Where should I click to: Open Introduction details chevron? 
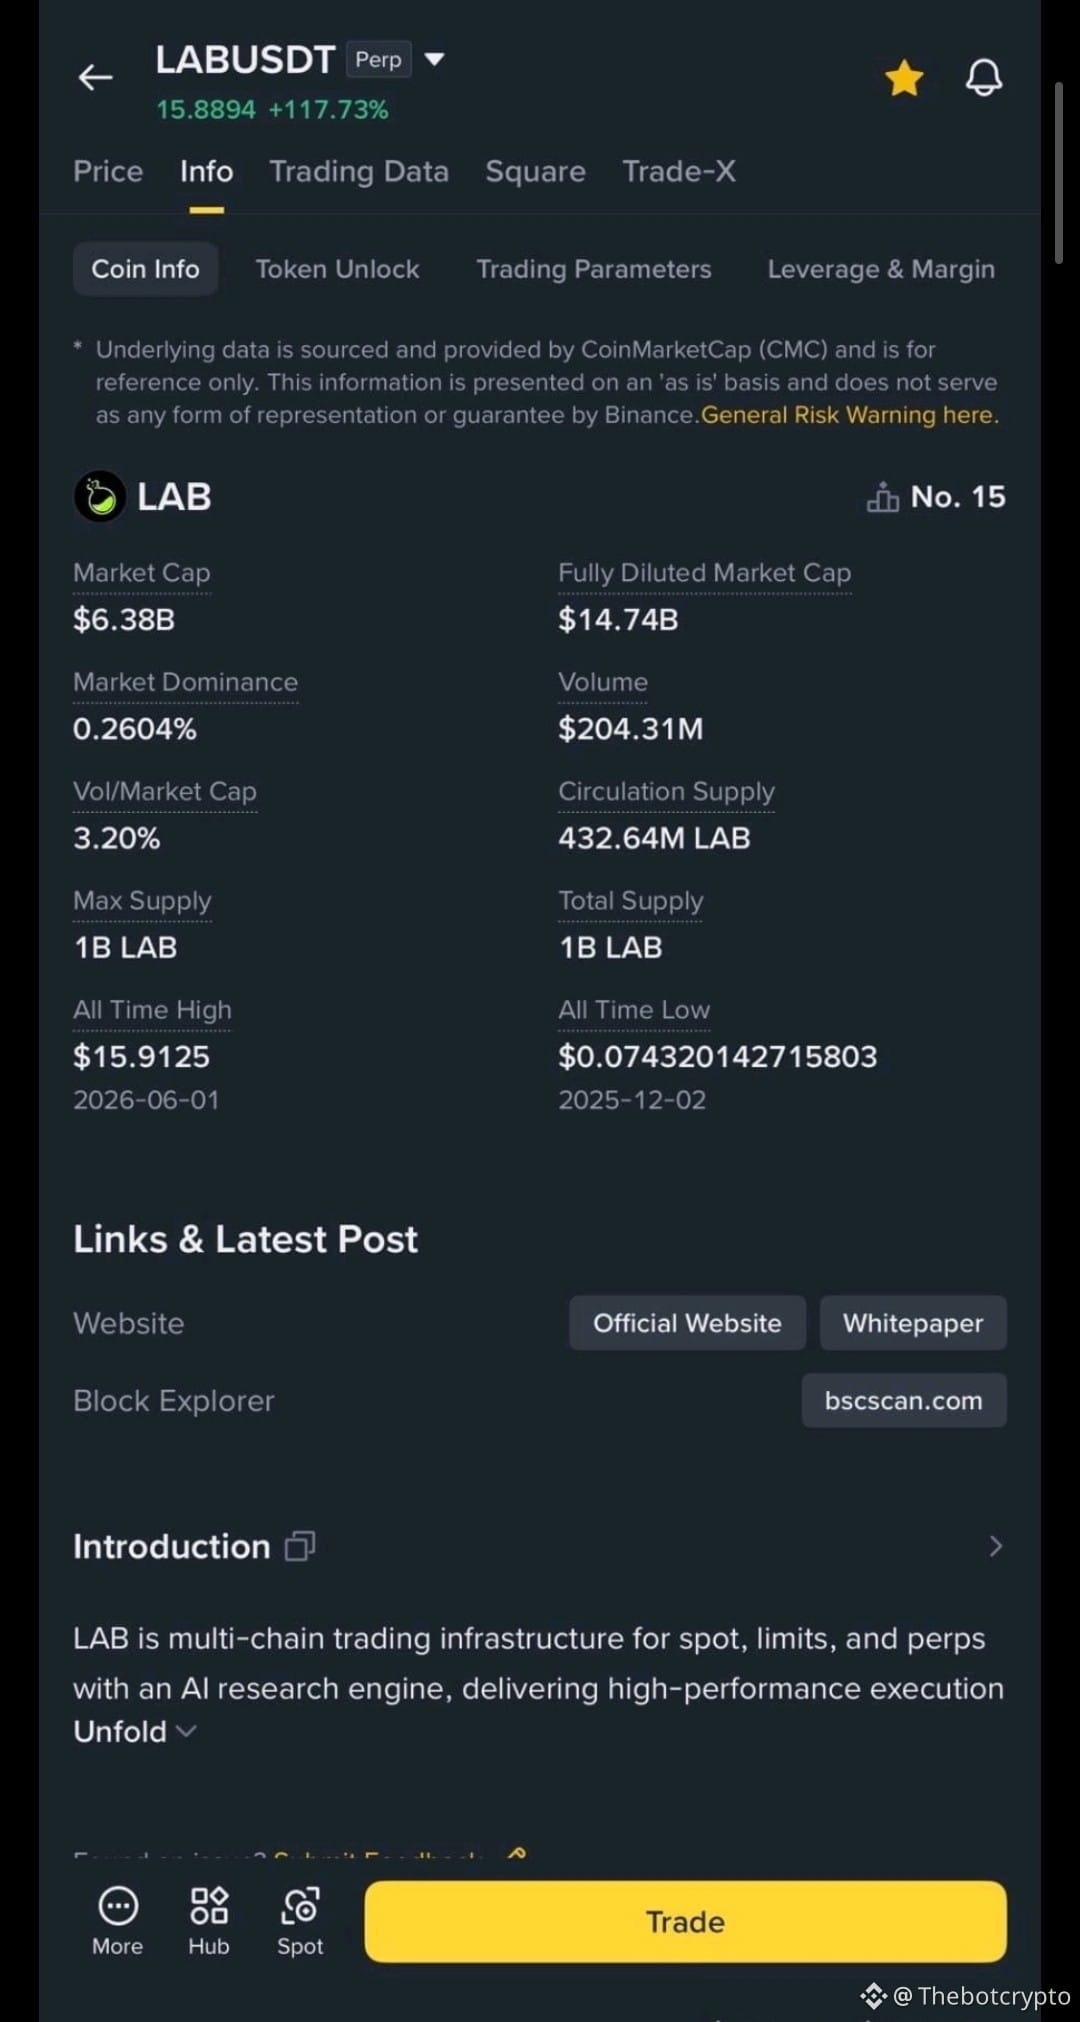(x=995, y=1546)
